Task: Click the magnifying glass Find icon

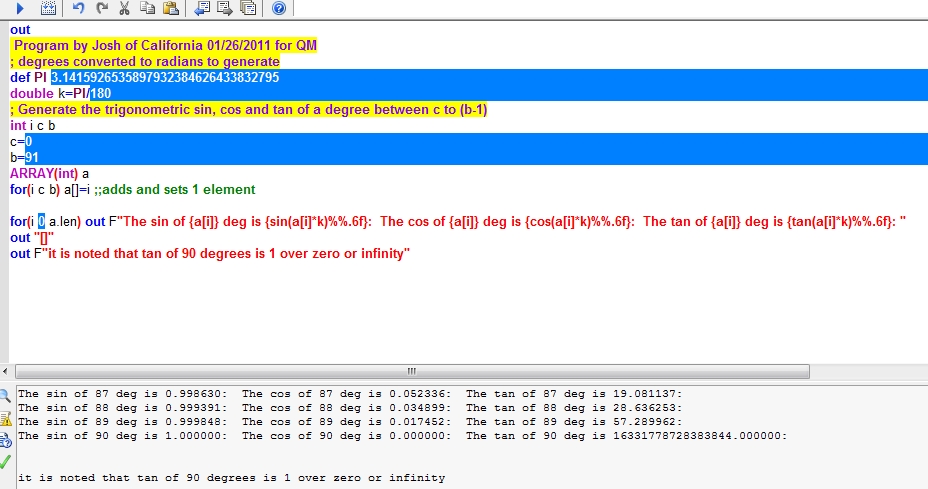Action: tap(6, 396)
